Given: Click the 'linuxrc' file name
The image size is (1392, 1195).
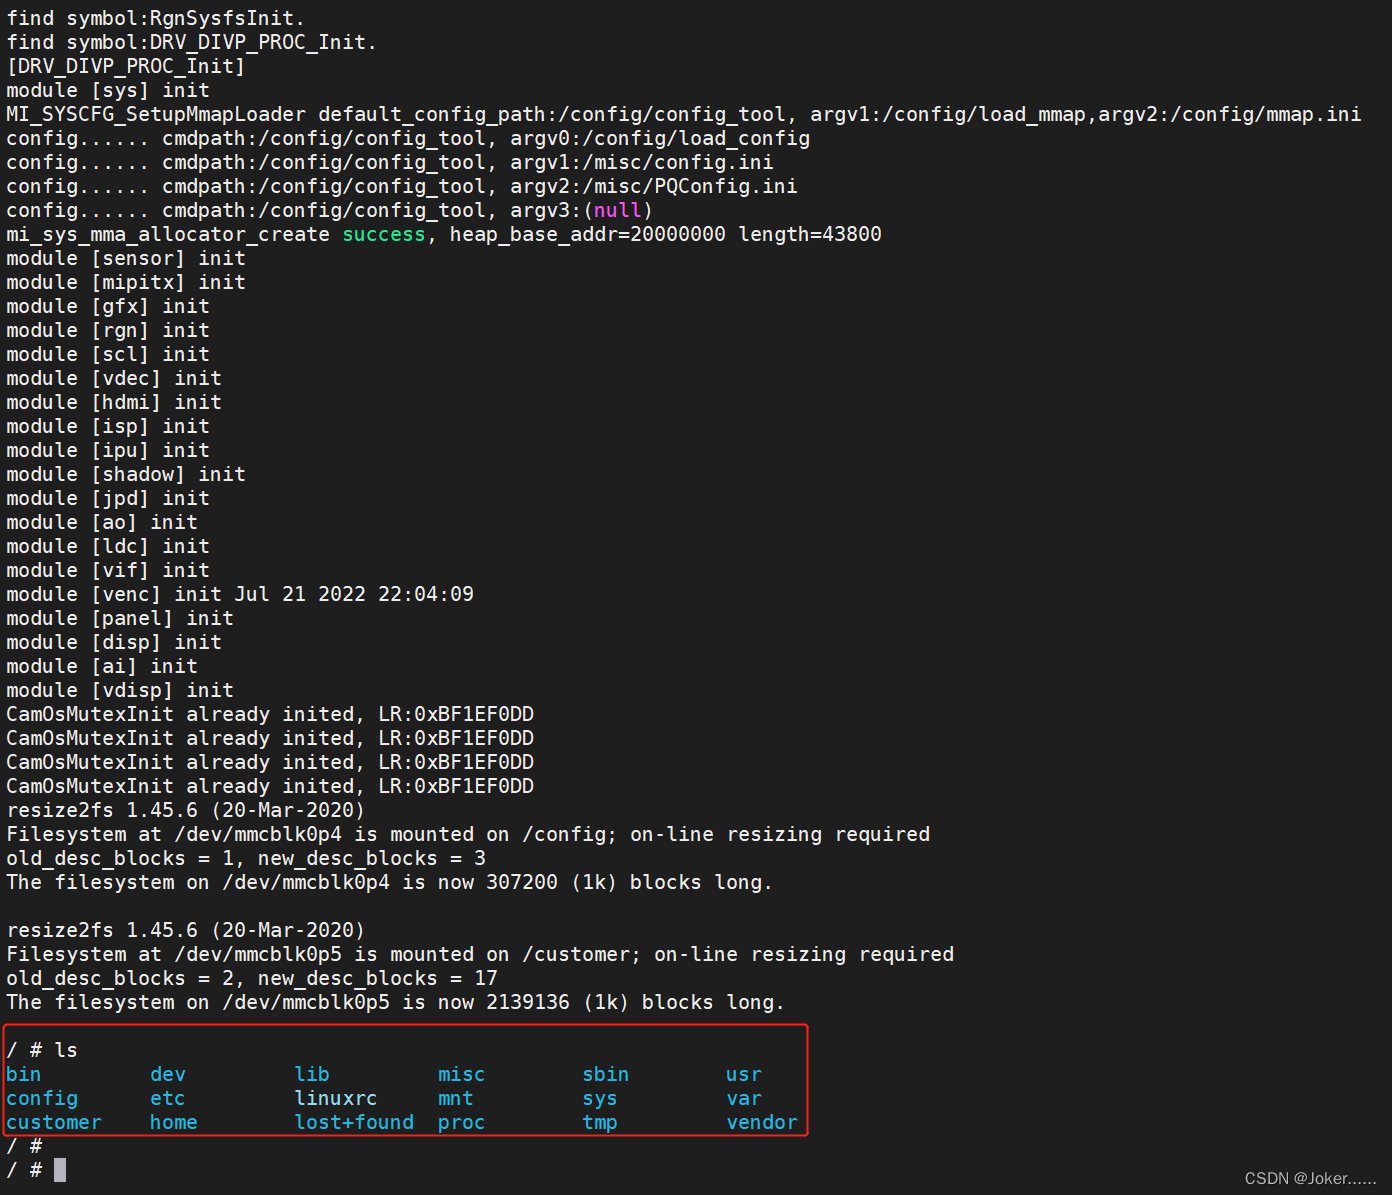Looking at the screenshot, I should [x=336, y=1098].
